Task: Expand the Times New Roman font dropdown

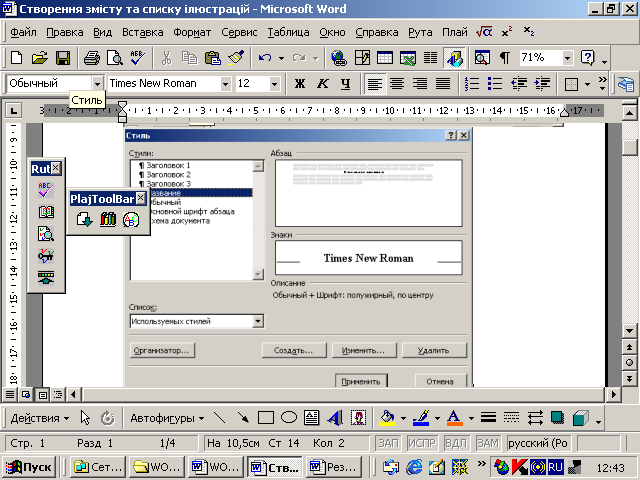Action: [x=225, y=84]
